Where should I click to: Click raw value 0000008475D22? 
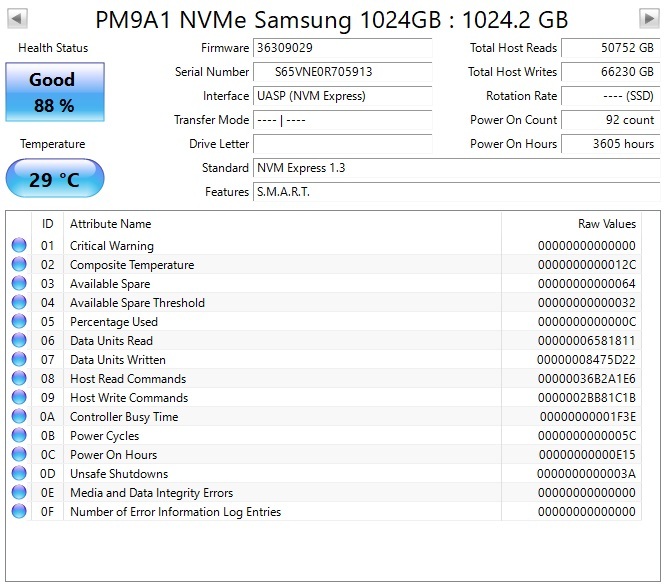[586, 360]
